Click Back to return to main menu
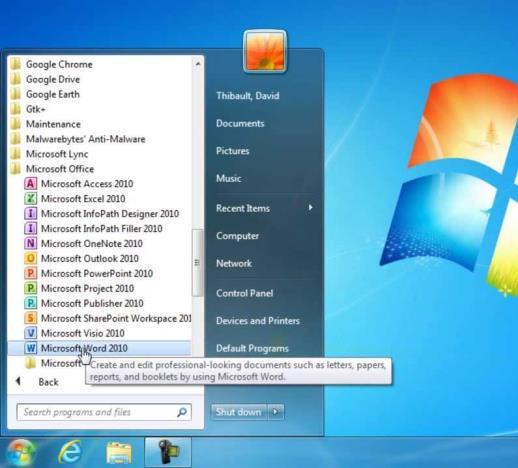This screenshot has height=468, width=518. click(x=48, y=382)
